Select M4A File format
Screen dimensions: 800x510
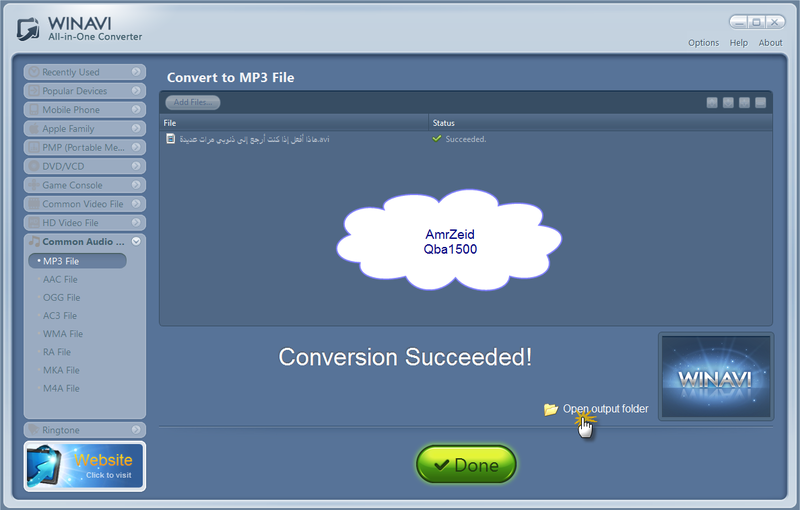pos(61,389)
